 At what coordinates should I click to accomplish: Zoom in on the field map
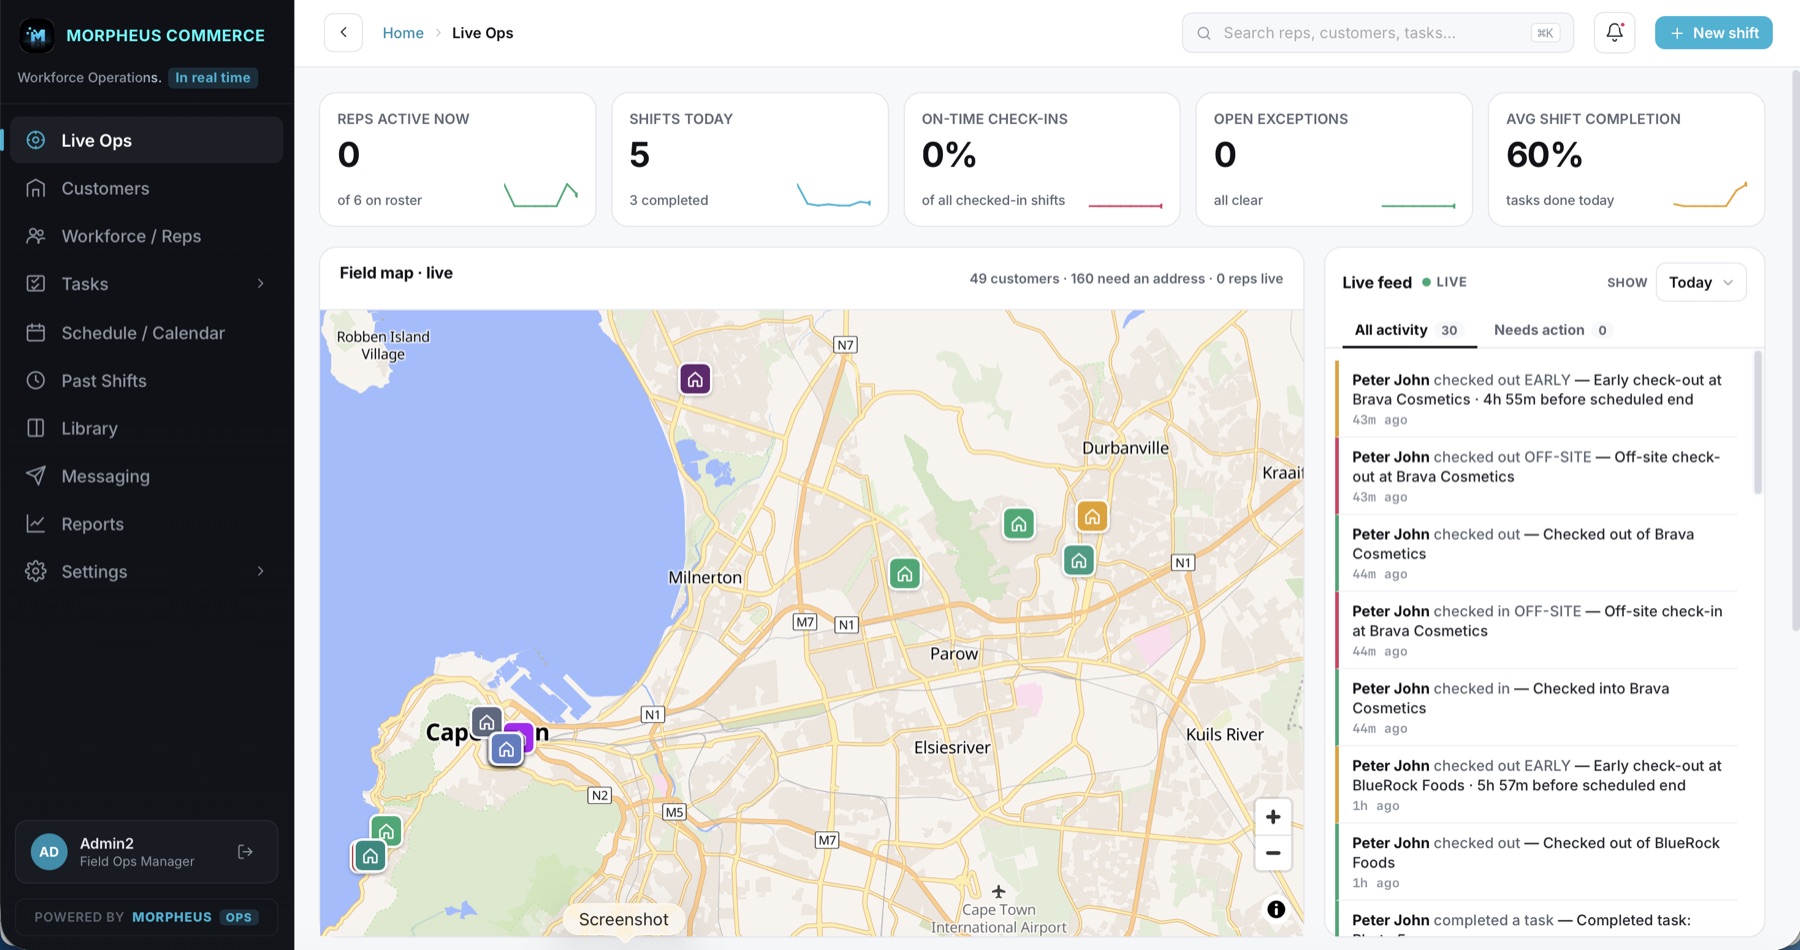pos(1273,817)
